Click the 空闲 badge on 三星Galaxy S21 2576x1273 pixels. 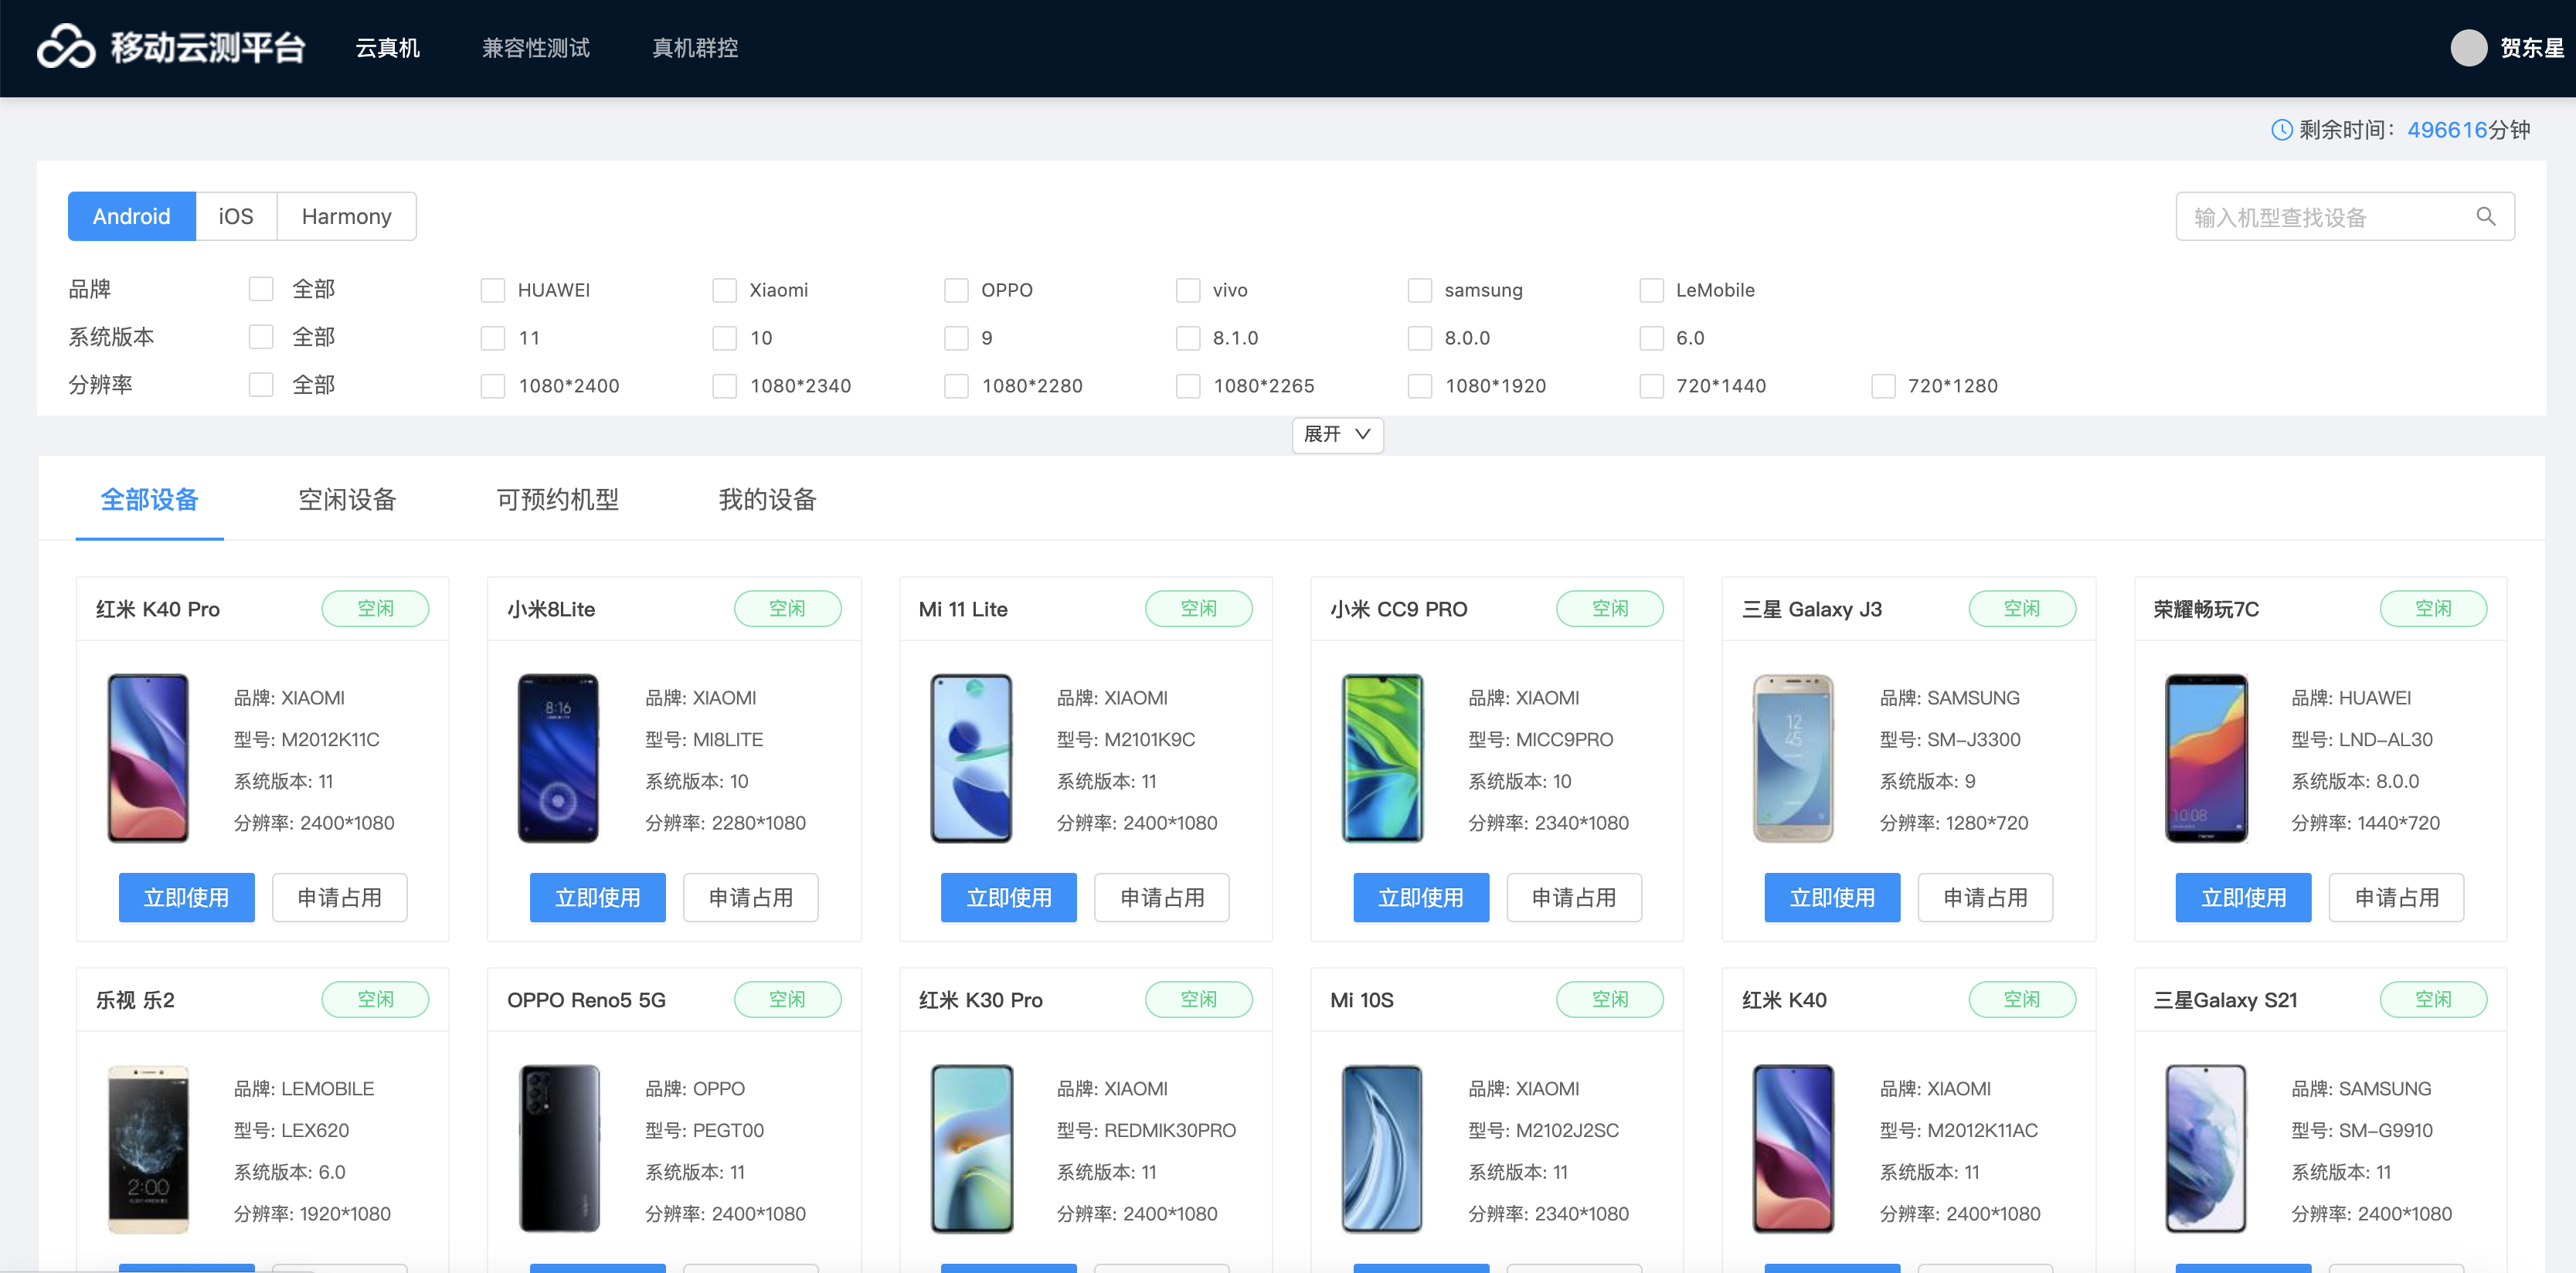2433,999
